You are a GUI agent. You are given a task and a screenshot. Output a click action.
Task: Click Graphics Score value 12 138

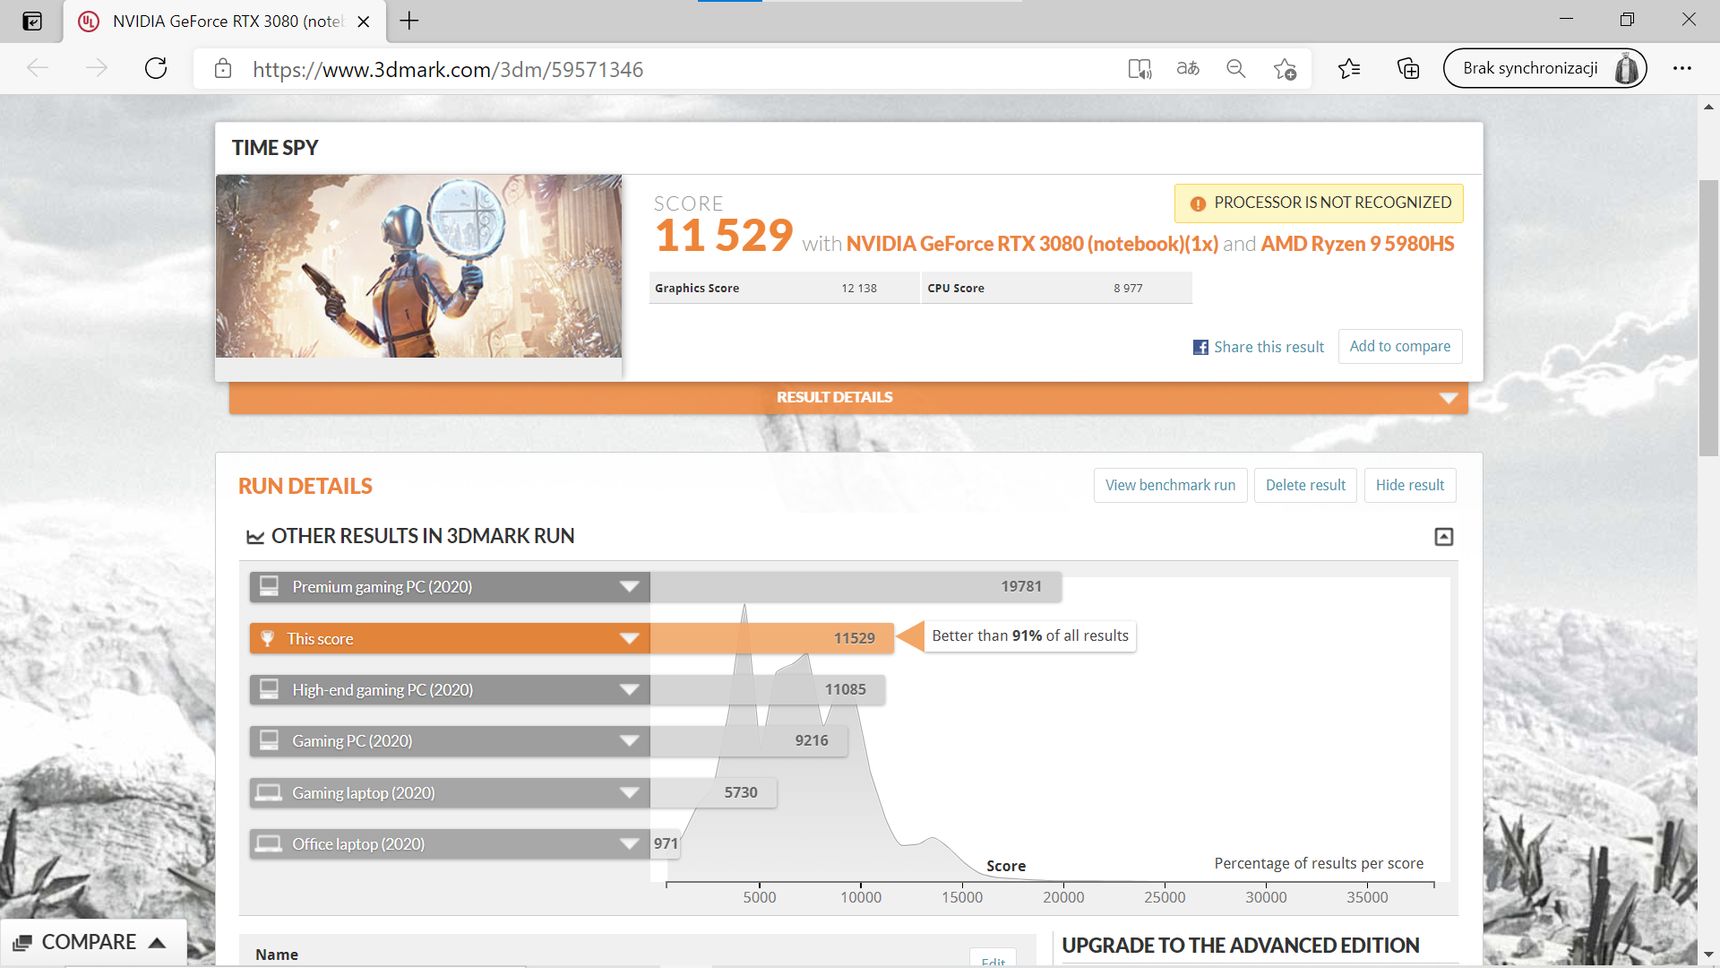859,288
